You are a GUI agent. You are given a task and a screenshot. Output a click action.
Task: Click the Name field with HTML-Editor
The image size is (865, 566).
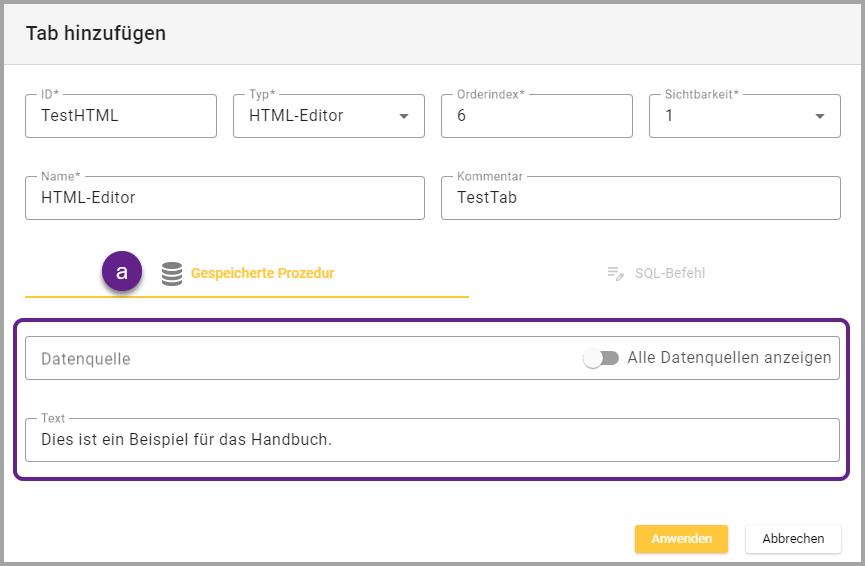coord(224,198)
